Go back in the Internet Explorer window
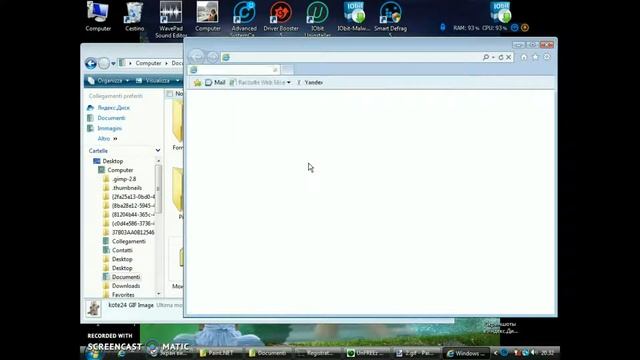This screenshot has width=640, height=360. (x=197, y=56)
